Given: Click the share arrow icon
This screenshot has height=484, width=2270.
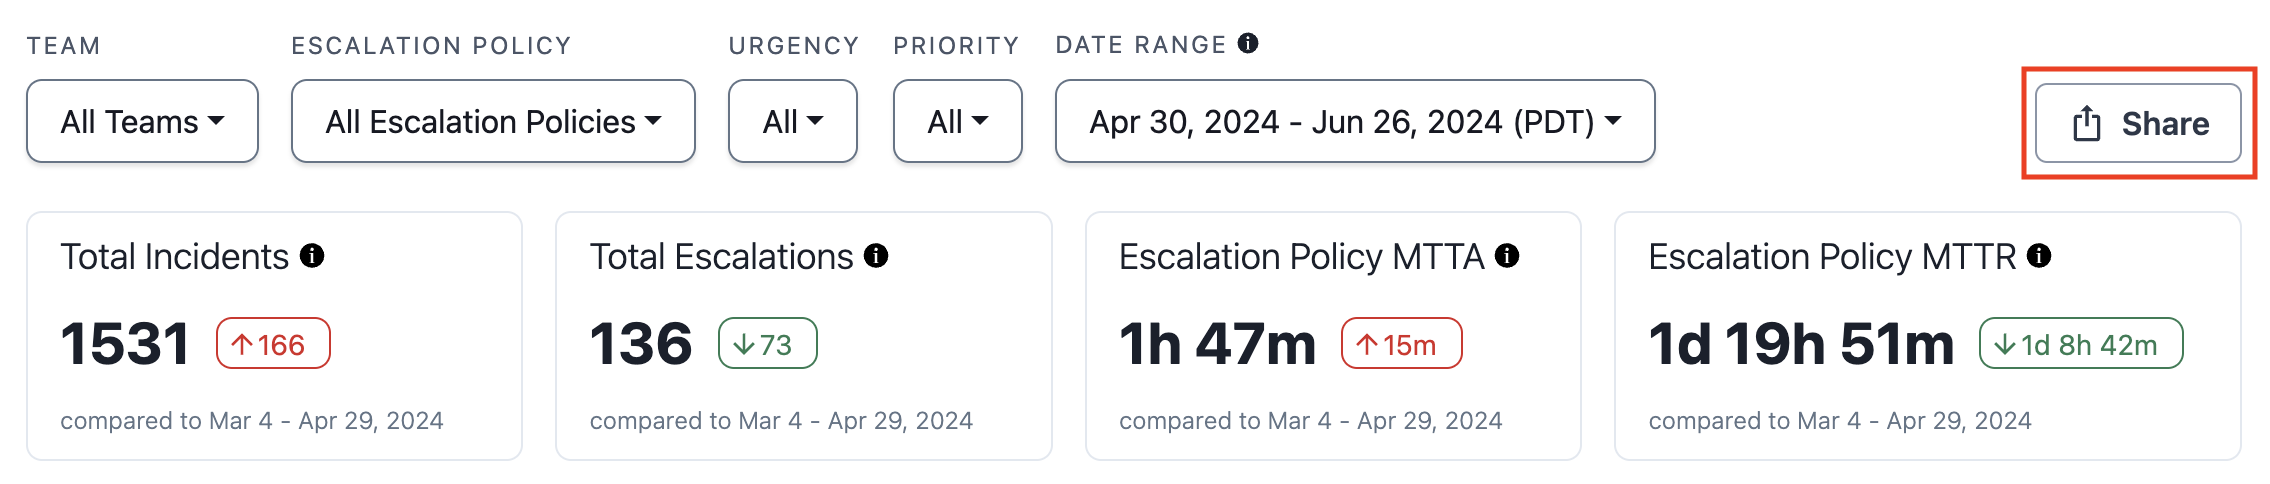Looking at the screenshot, I should (2086, 123).
